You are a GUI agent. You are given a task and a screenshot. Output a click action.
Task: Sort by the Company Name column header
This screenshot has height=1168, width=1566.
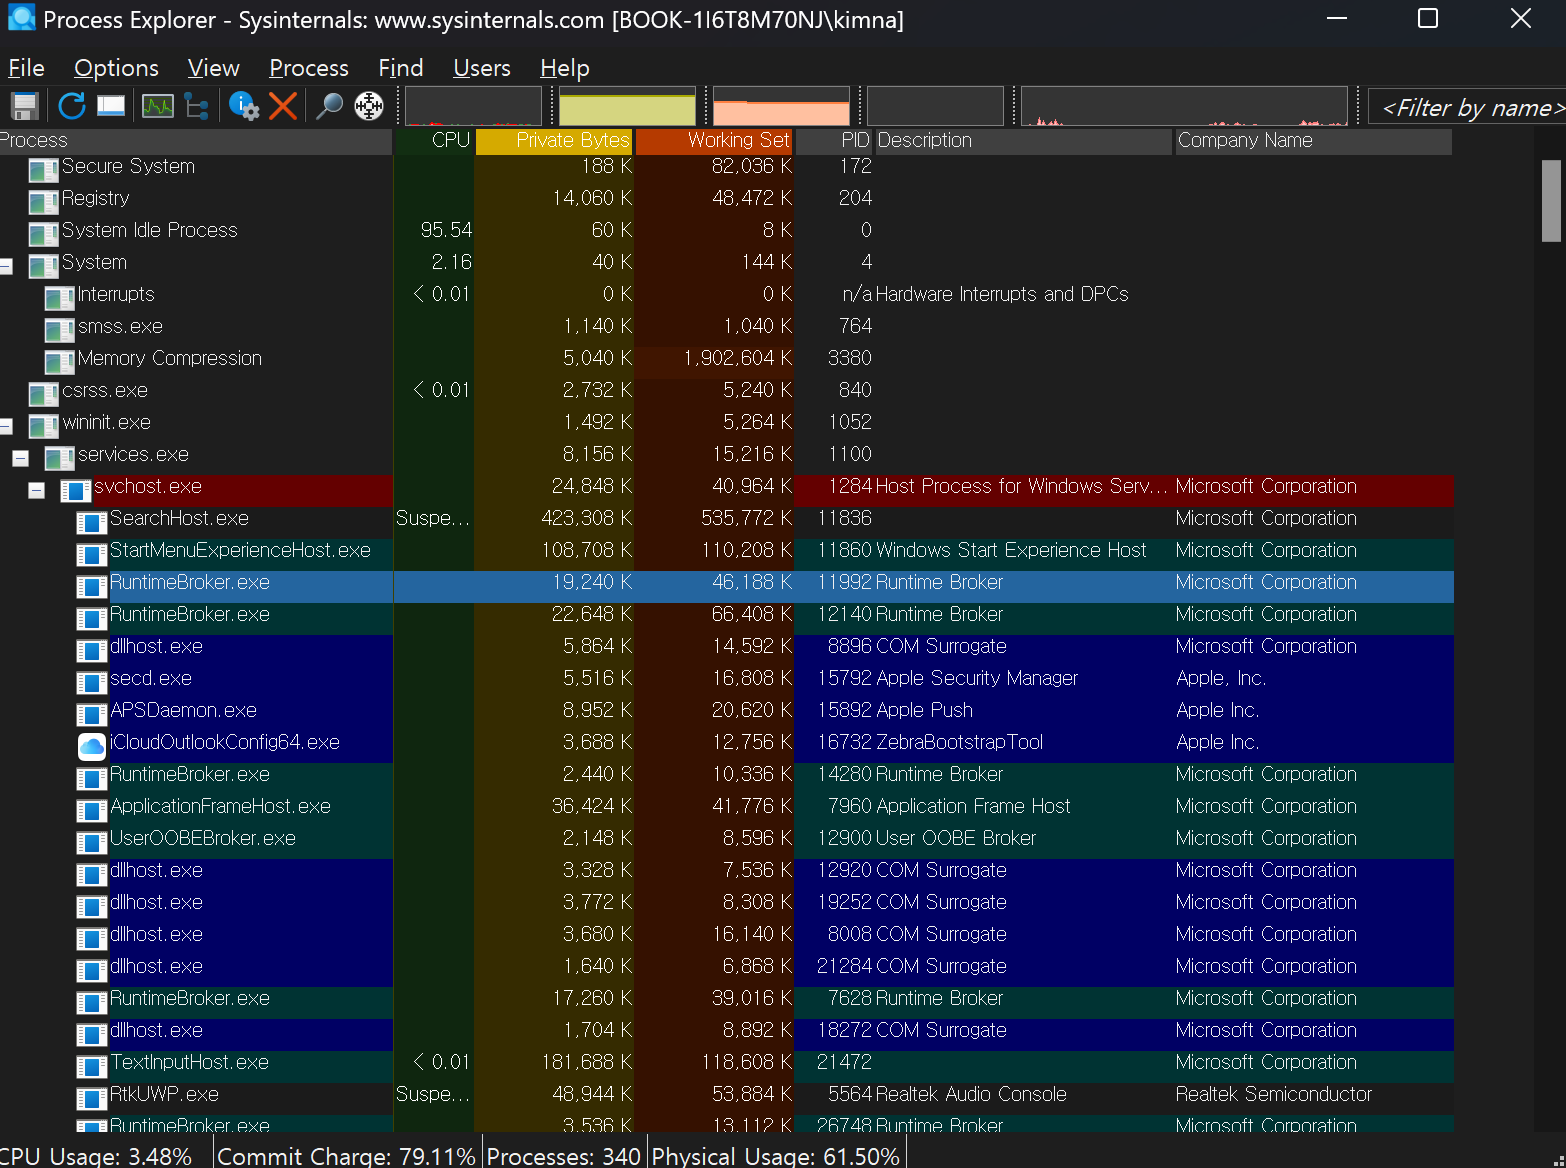[x=1313, y=141]
